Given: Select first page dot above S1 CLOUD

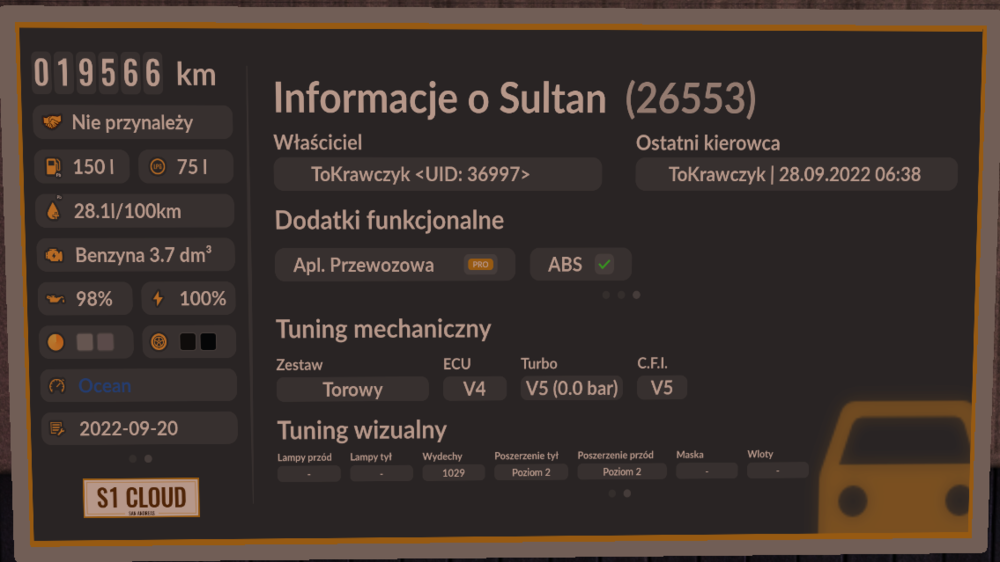Looking at the screenshot, I should tap(133, 459).
